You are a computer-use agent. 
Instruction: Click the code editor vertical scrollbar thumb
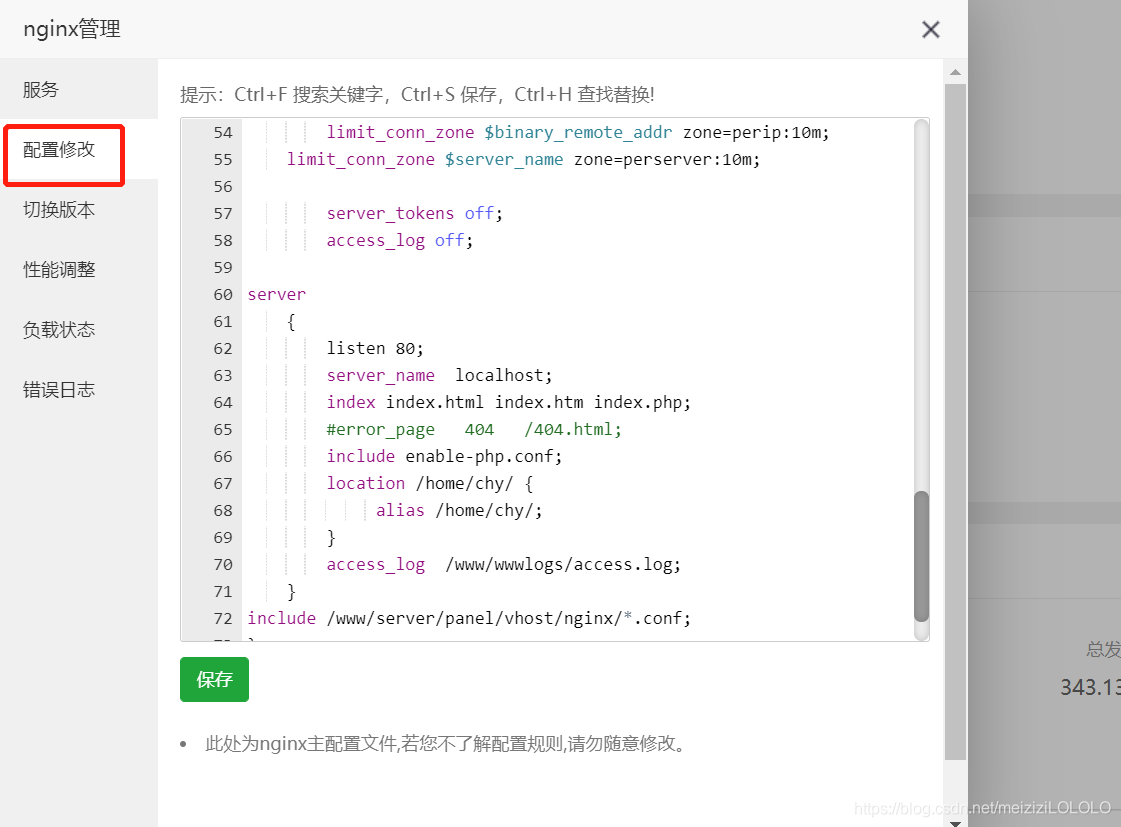[x=922, y=556]
